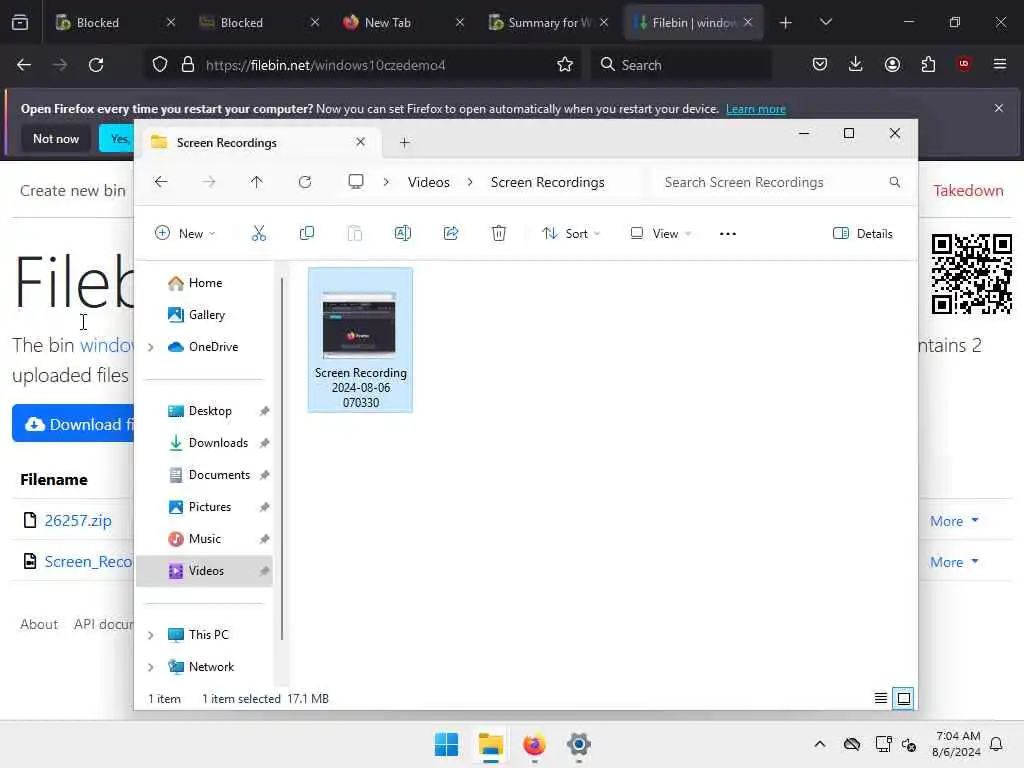
Task: Open Pictures folder in navigation pane
Action: point(209,507)
